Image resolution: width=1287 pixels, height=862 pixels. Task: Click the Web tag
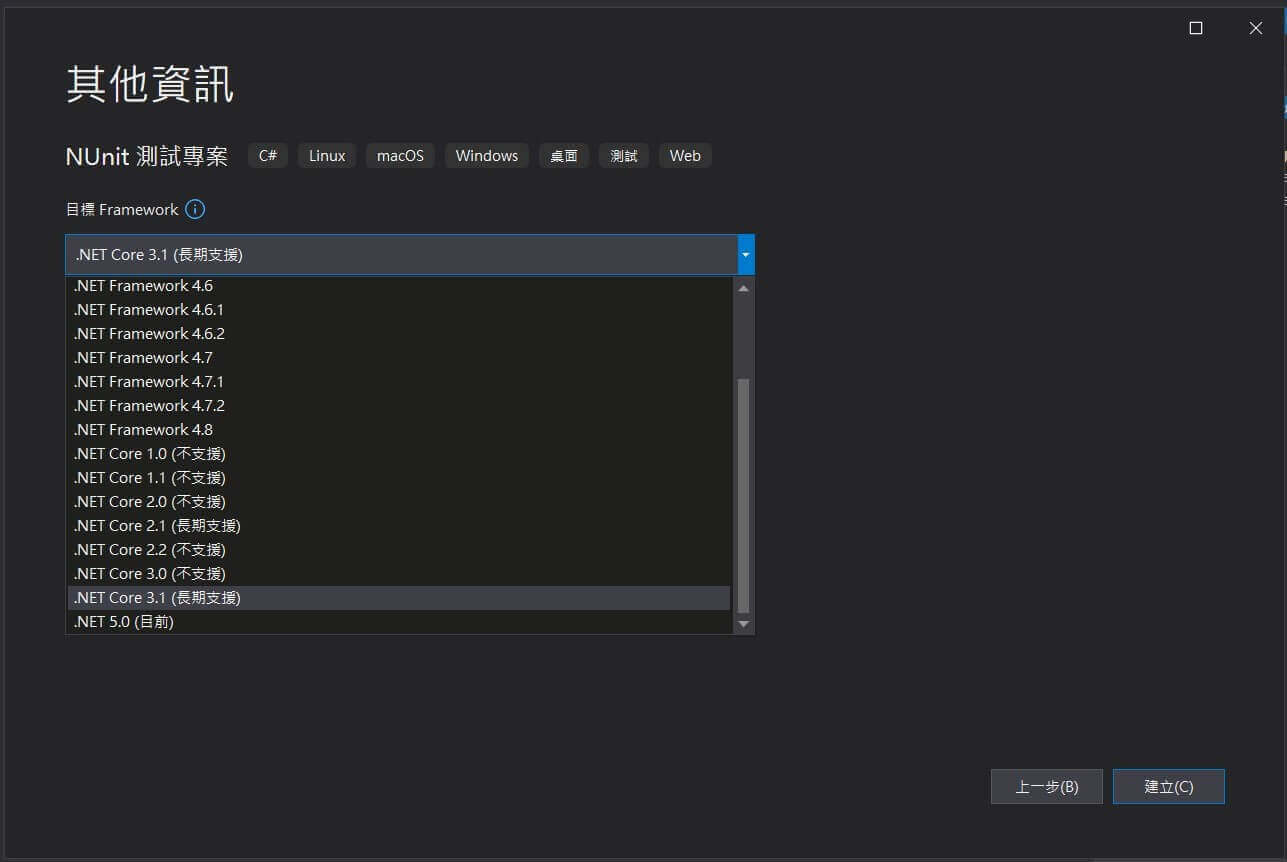[685, 156]
